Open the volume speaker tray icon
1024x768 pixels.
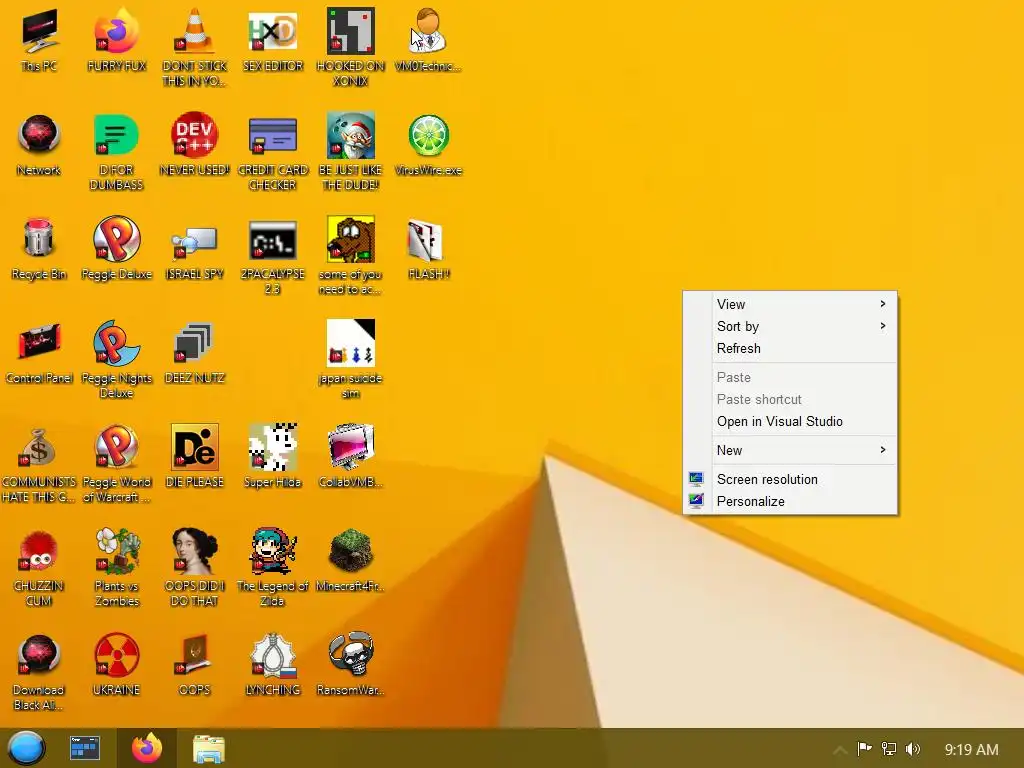pos(913,748)
